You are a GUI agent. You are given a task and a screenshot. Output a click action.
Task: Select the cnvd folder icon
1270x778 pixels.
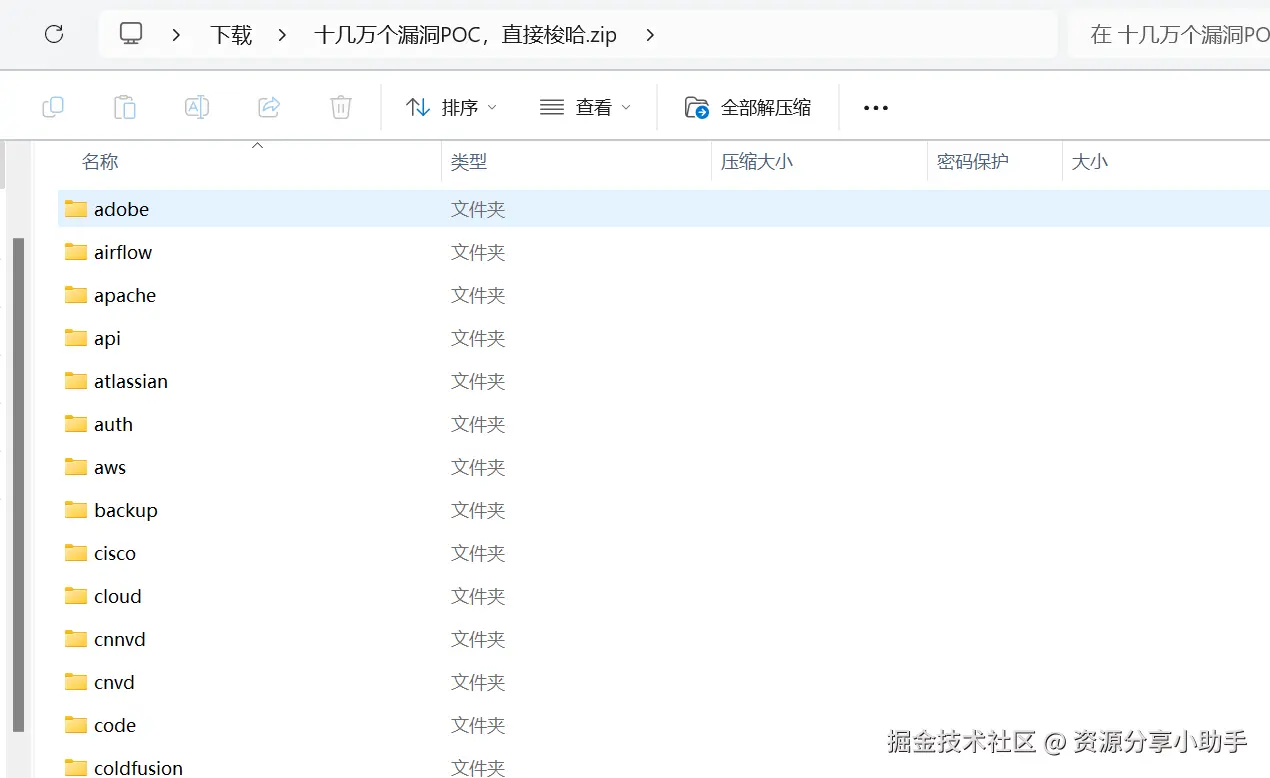click(x=76, y=682)
